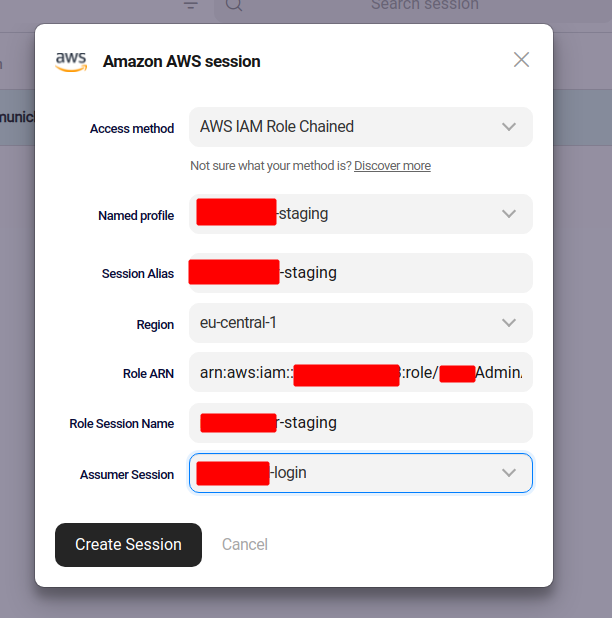Expand the Assumer Session dropdown
Image resolution: width=612 pixels, height=618 pixels.
361,473
